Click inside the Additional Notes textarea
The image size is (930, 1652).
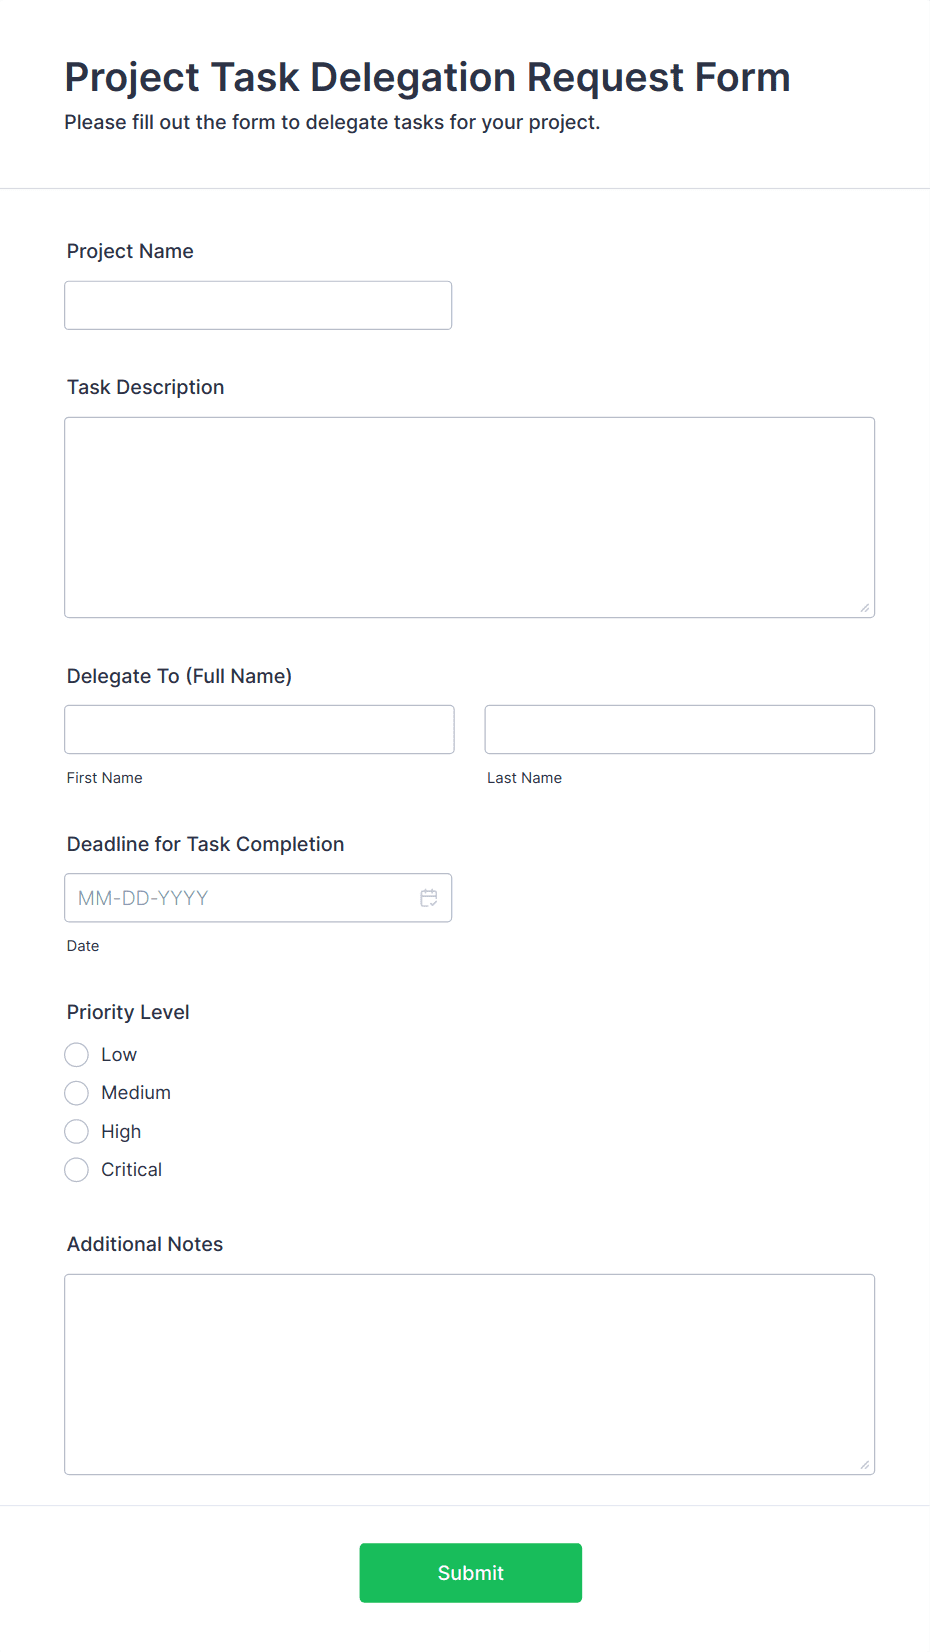[x=469, y=1374]
